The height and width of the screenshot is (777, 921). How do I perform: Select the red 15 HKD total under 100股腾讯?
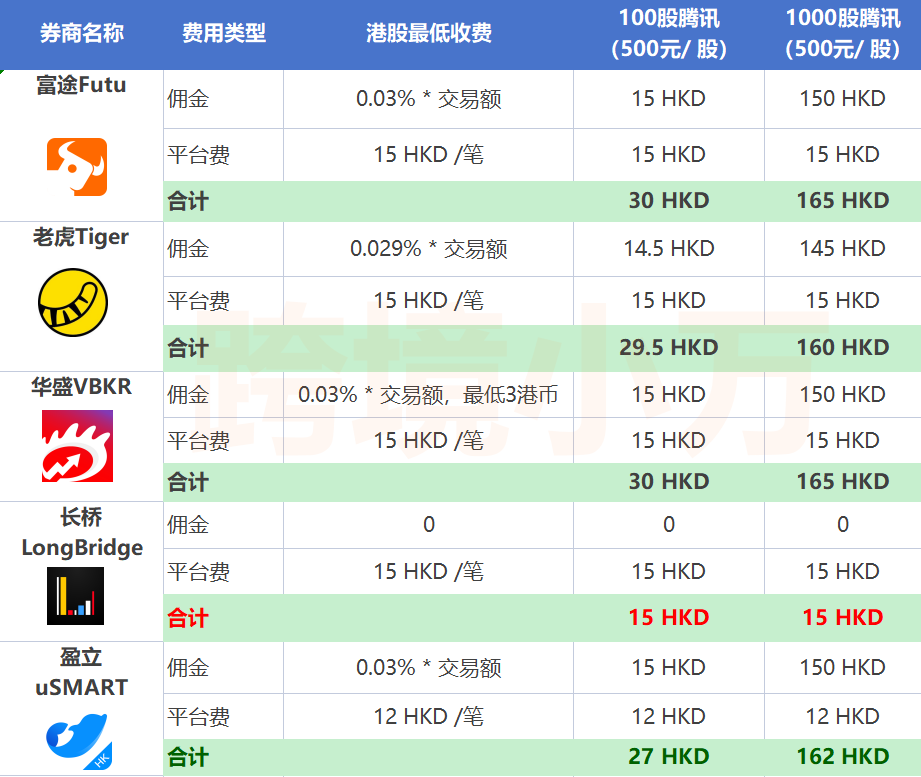[669, 618]
